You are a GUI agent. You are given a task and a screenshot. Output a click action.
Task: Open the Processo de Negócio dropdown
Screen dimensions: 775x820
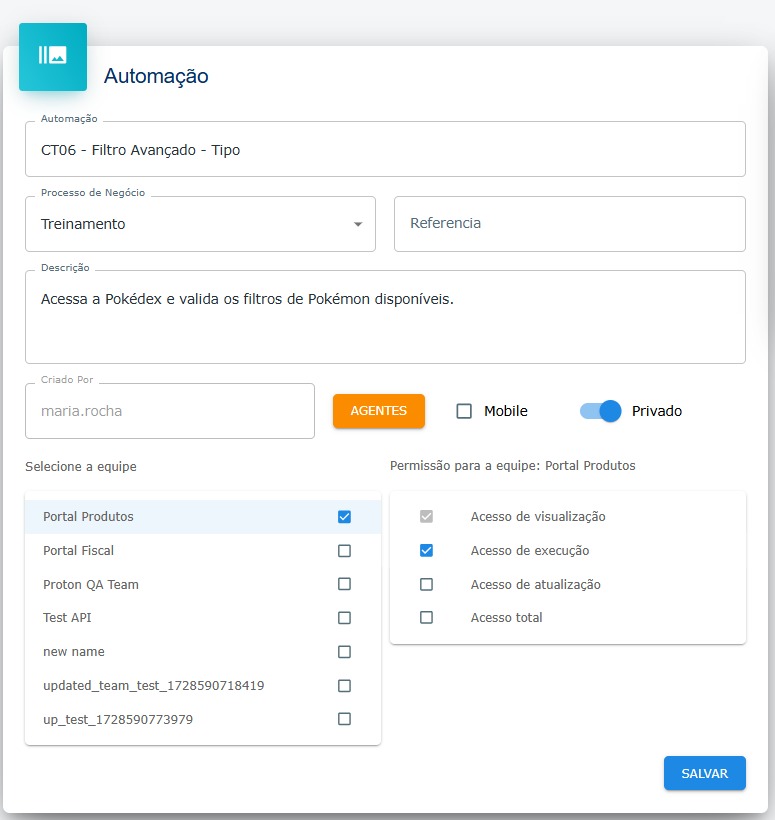pos(200,224)
